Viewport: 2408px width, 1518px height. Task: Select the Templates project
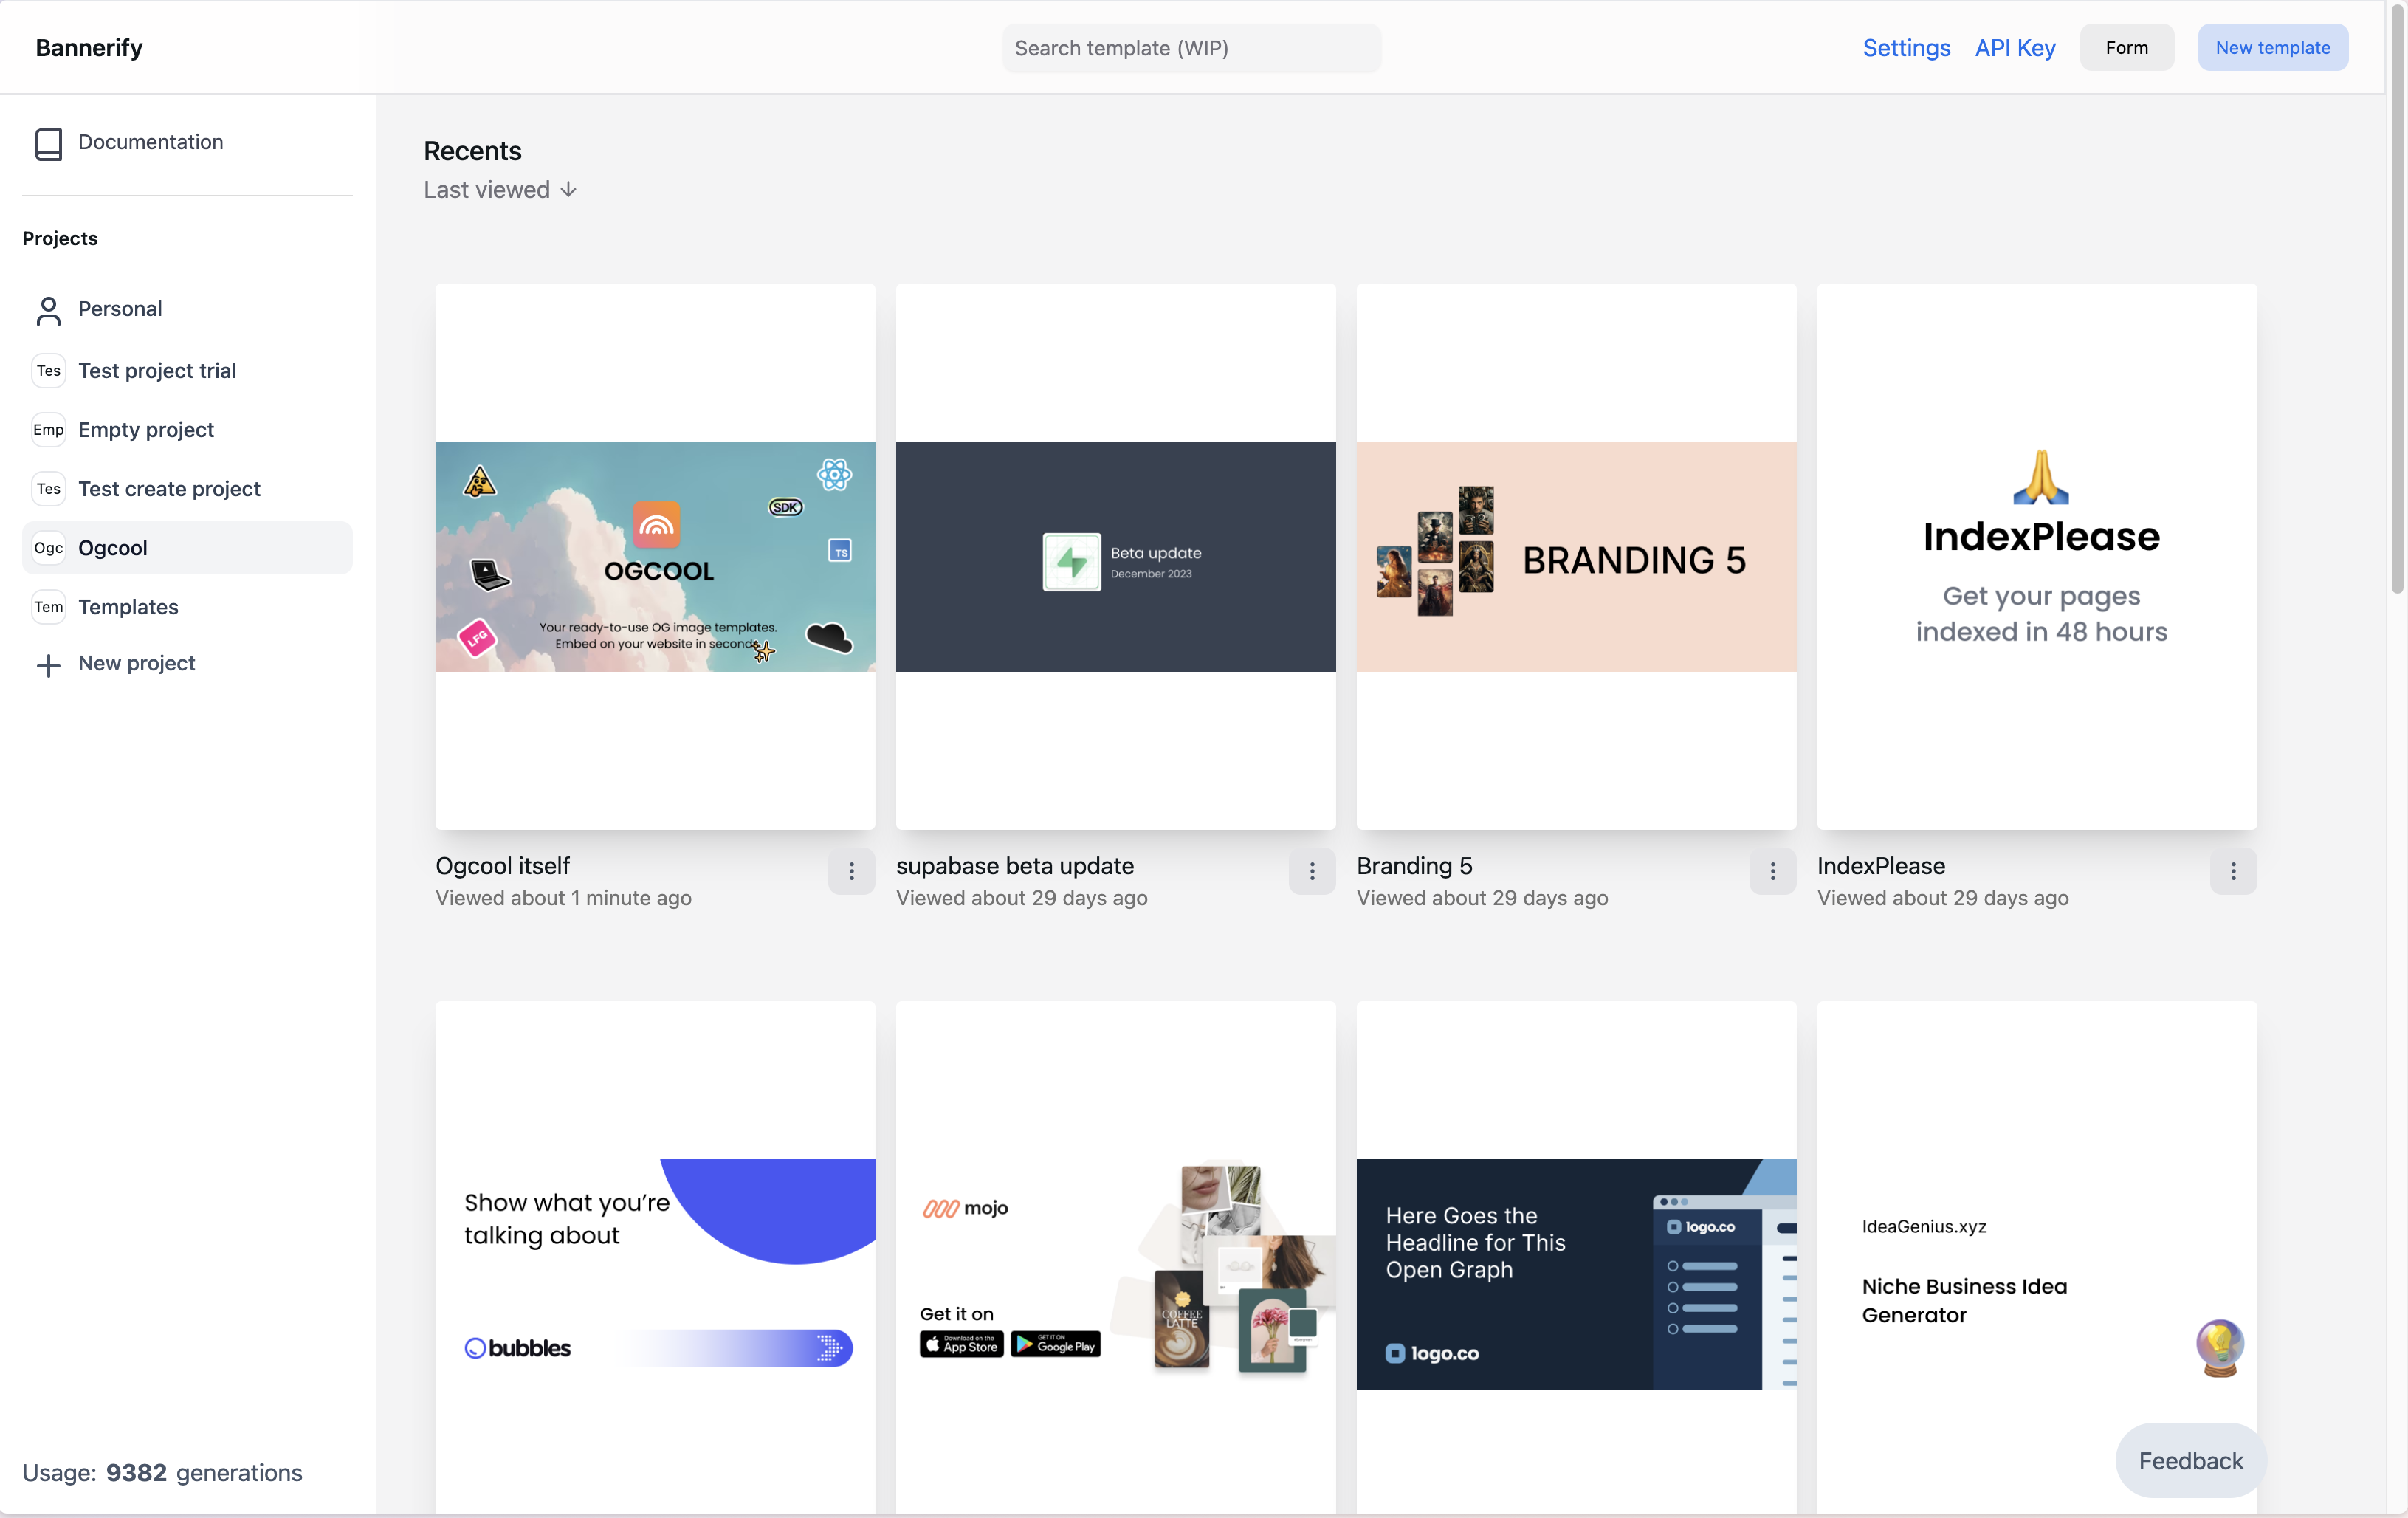pos(187,607)
